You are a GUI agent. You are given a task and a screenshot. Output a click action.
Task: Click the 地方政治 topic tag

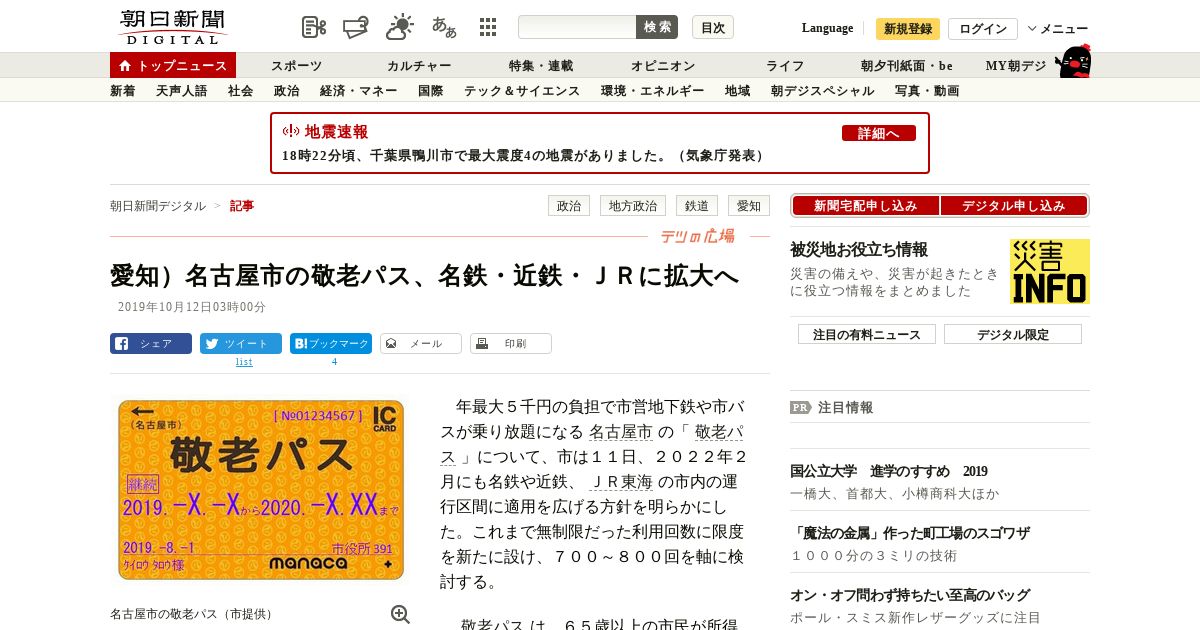pyautogui.click(x=633, y=206)
